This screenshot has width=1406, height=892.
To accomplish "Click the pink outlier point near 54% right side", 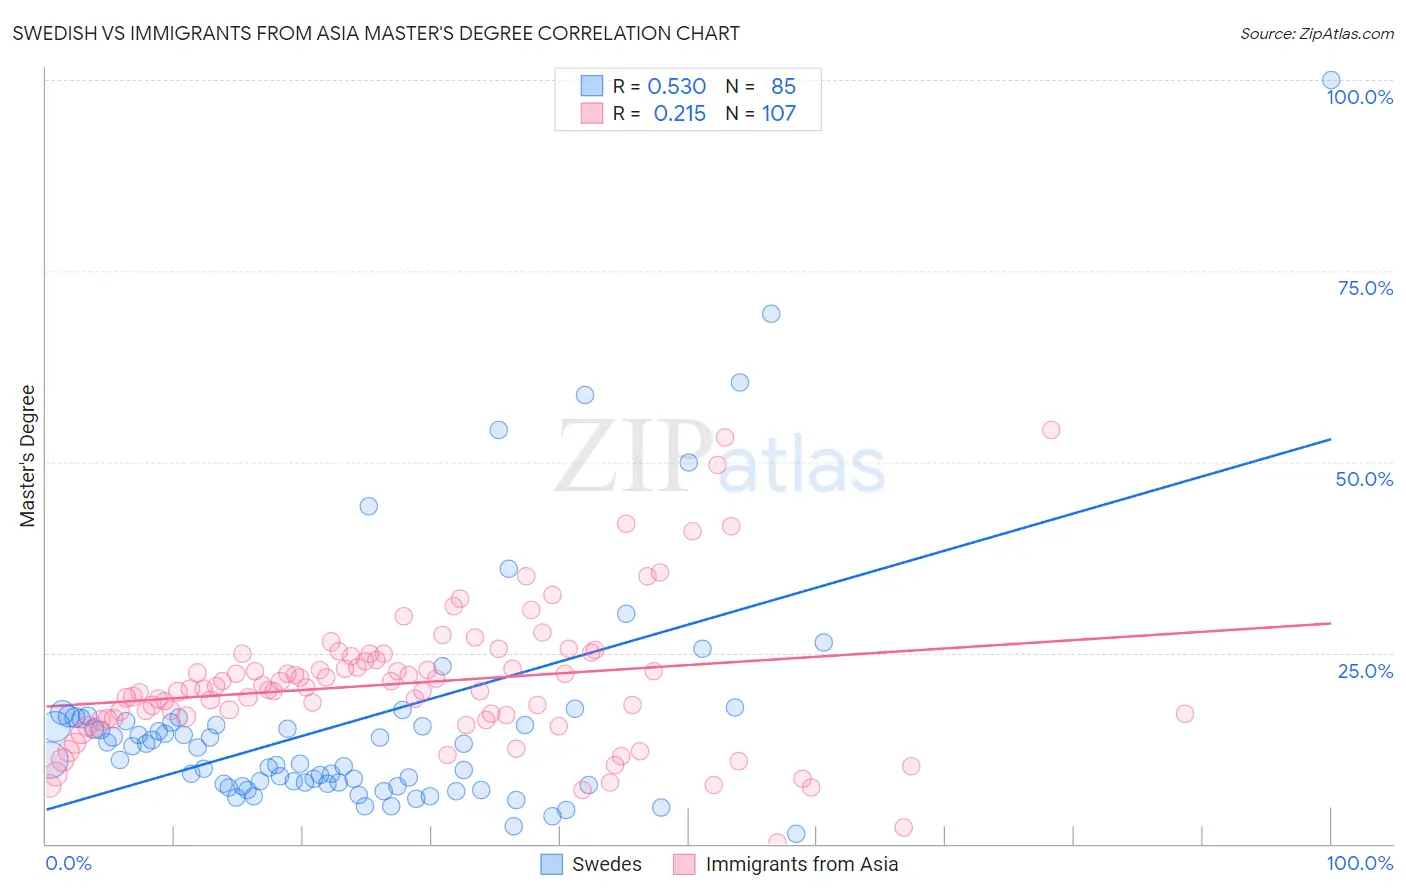I will coord(1051,430).
